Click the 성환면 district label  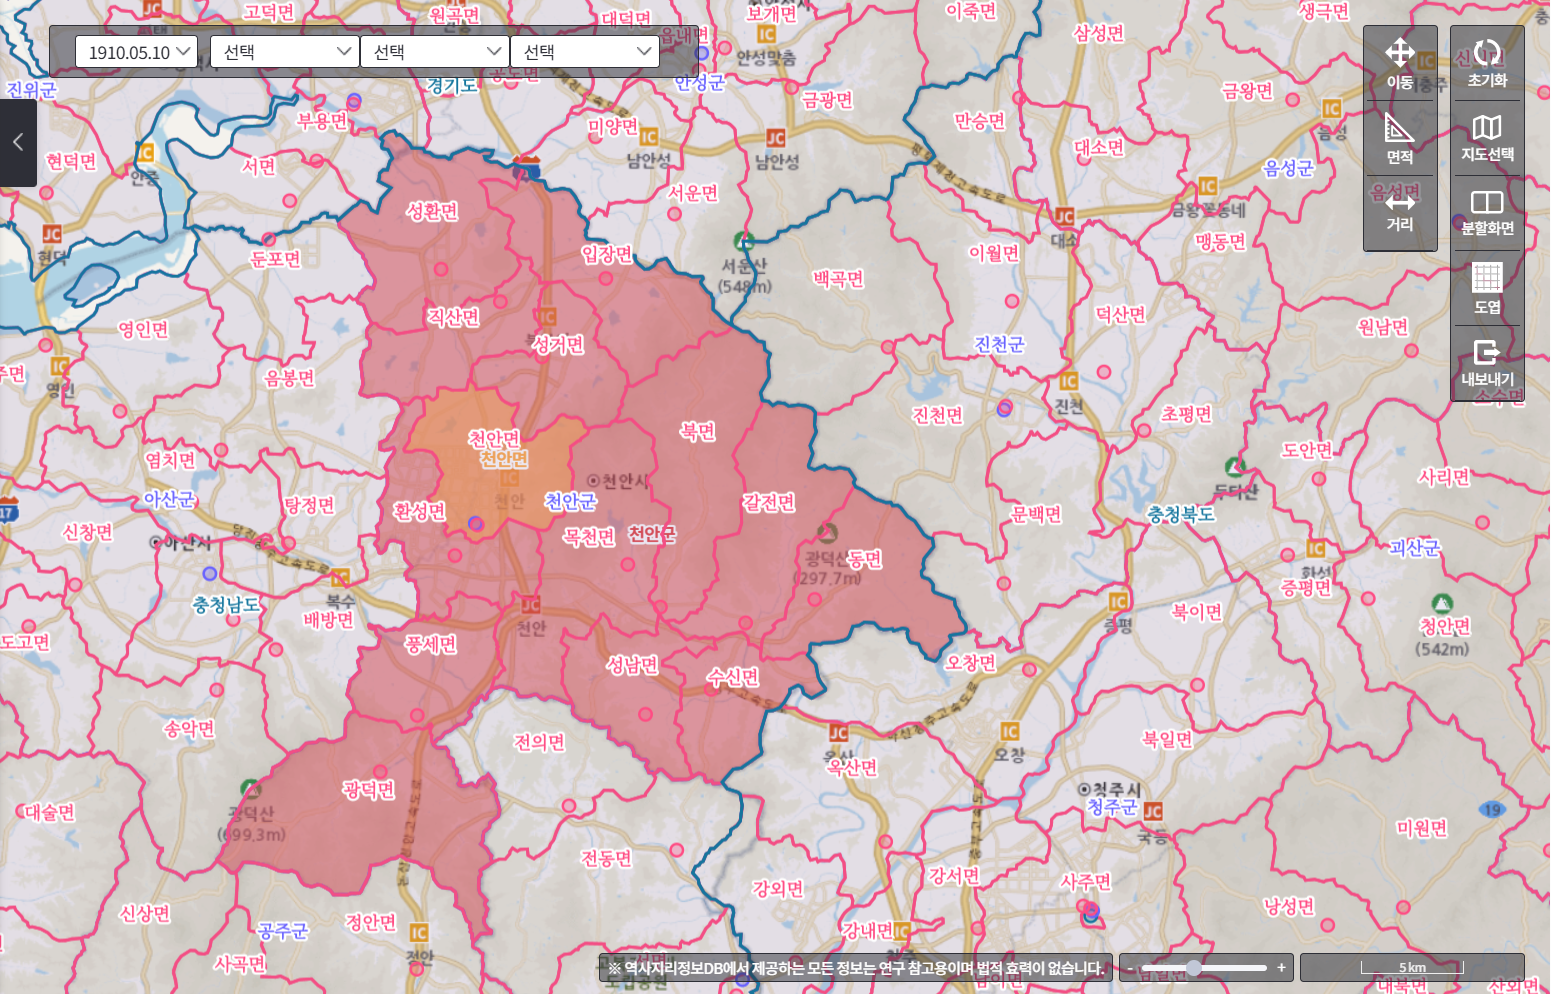tap(432, 211)
